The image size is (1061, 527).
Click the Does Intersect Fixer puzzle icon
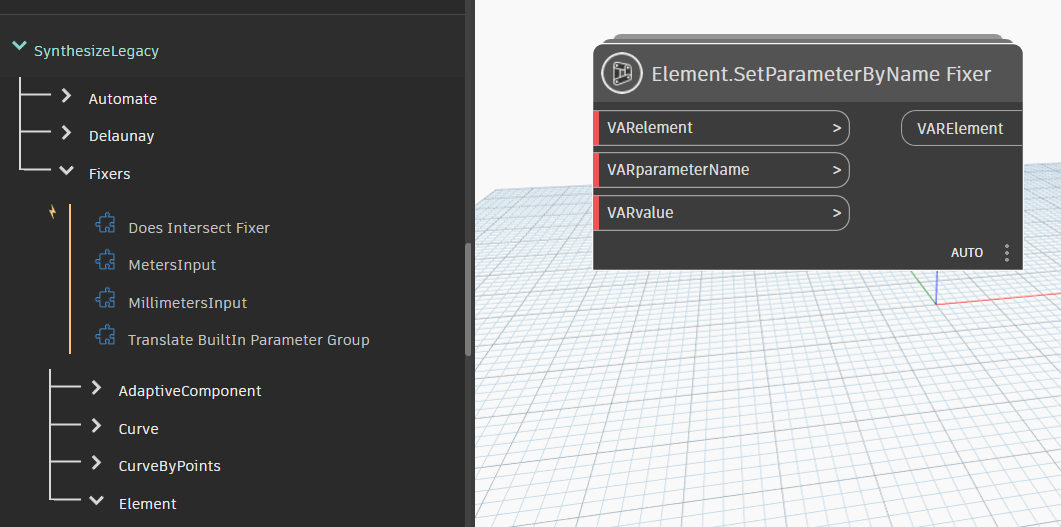point(106,223)
